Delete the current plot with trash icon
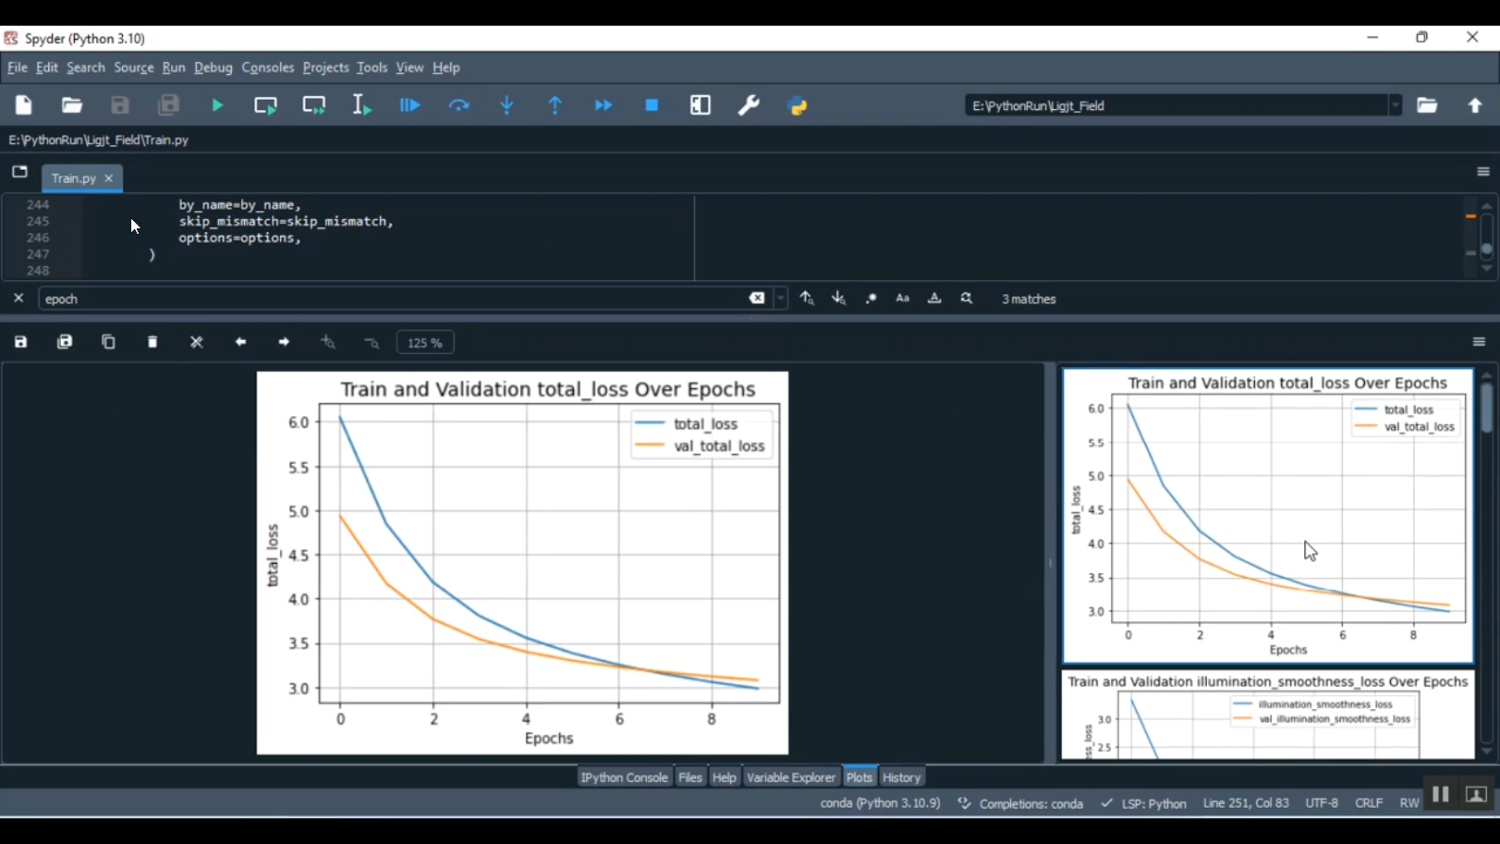This screenshot has height=844, width=1500. [x=153, y=342]
